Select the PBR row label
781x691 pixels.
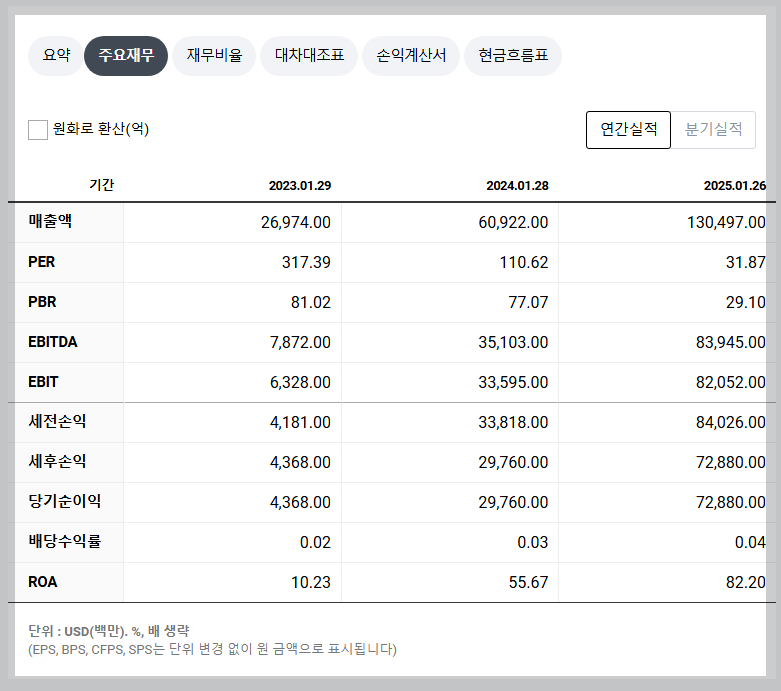tap(42, 301)
